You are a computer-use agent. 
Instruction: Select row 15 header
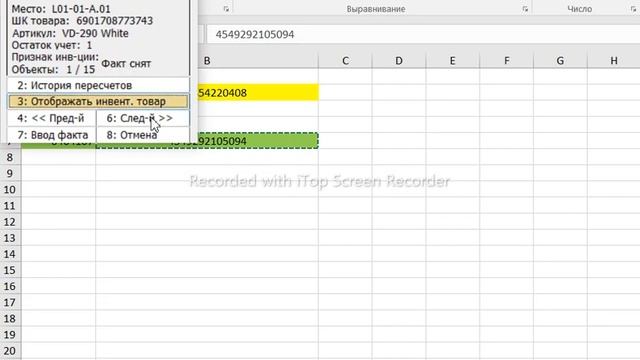point(10,270)
